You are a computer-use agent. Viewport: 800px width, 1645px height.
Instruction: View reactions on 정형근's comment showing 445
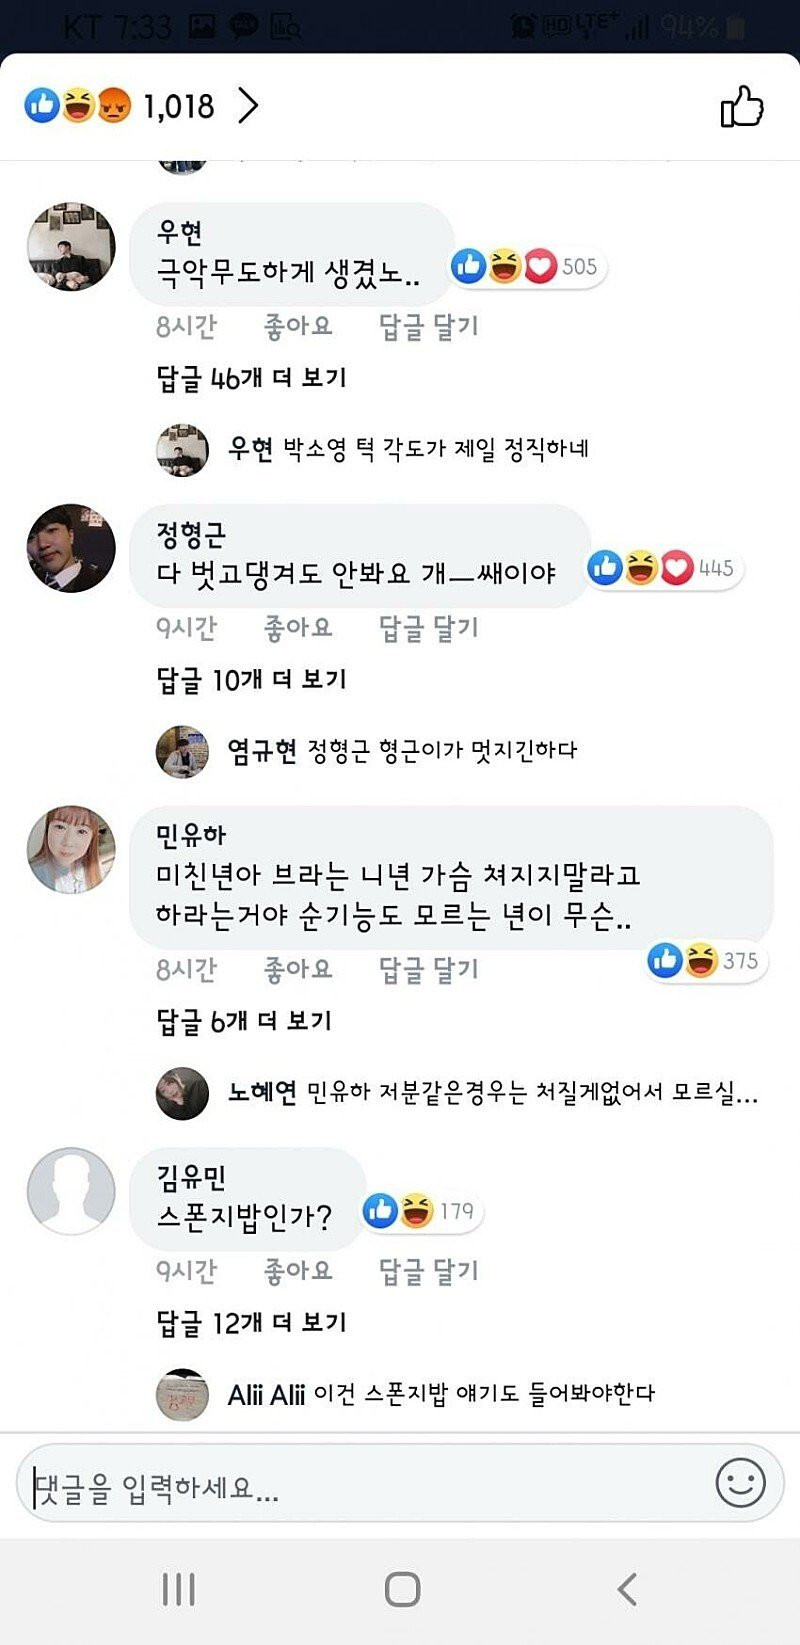click(x=663, y=568)
